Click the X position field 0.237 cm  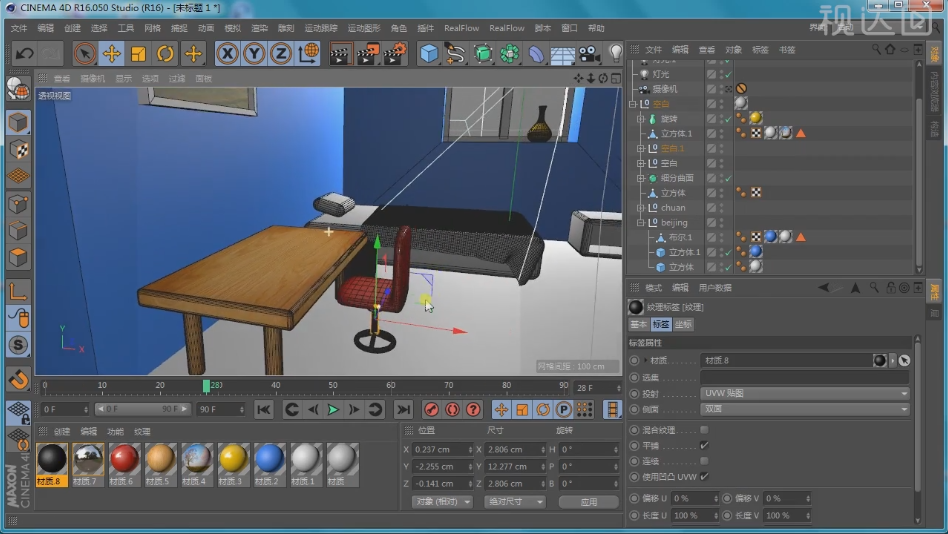pyautogui.click(x=442, y=450)
